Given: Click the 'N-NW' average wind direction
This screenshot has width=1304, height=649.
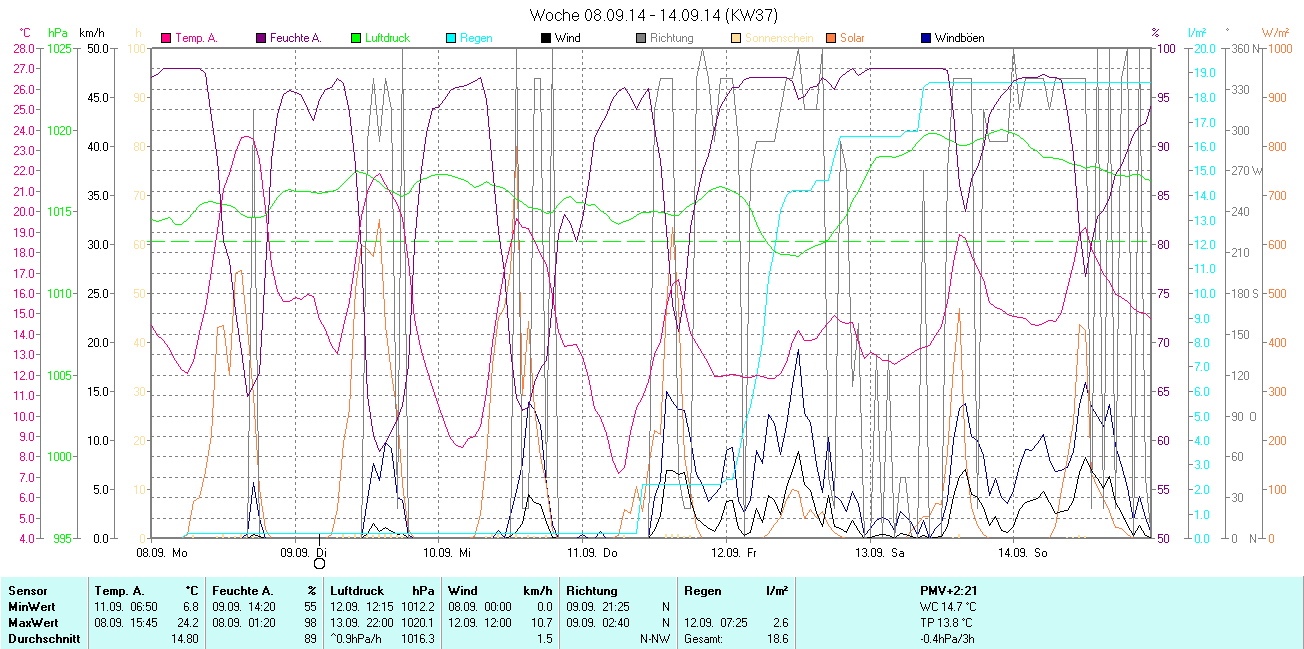Looking at the screenshot, I should point(656,639).
